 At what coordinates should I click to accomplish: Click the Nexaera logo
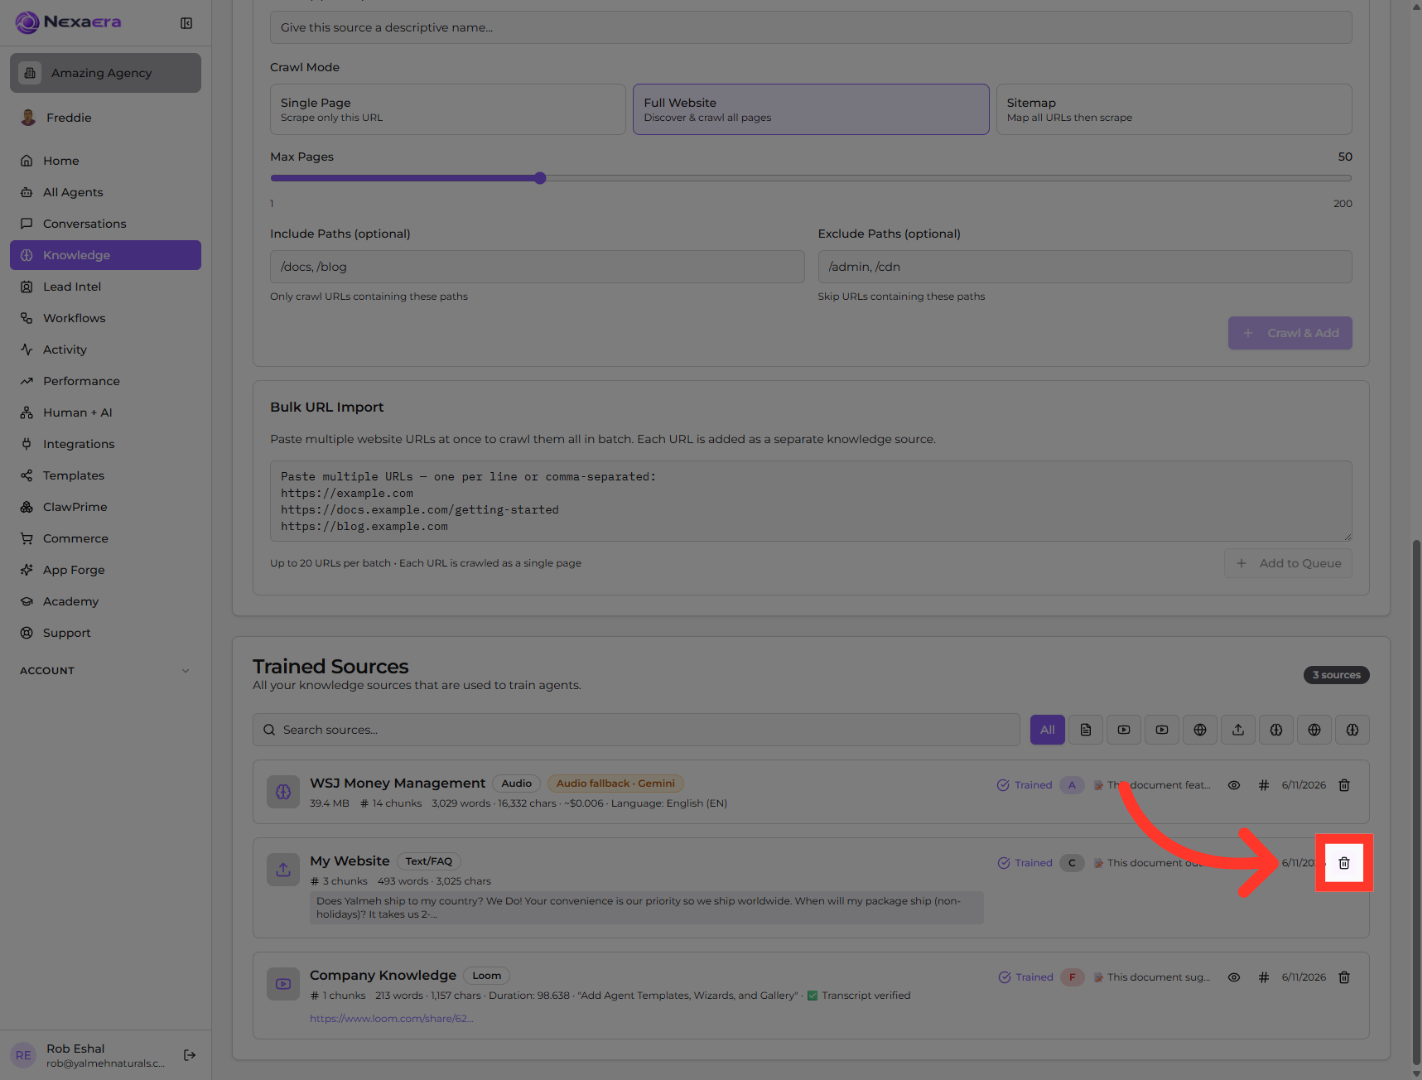coord(68,22)
